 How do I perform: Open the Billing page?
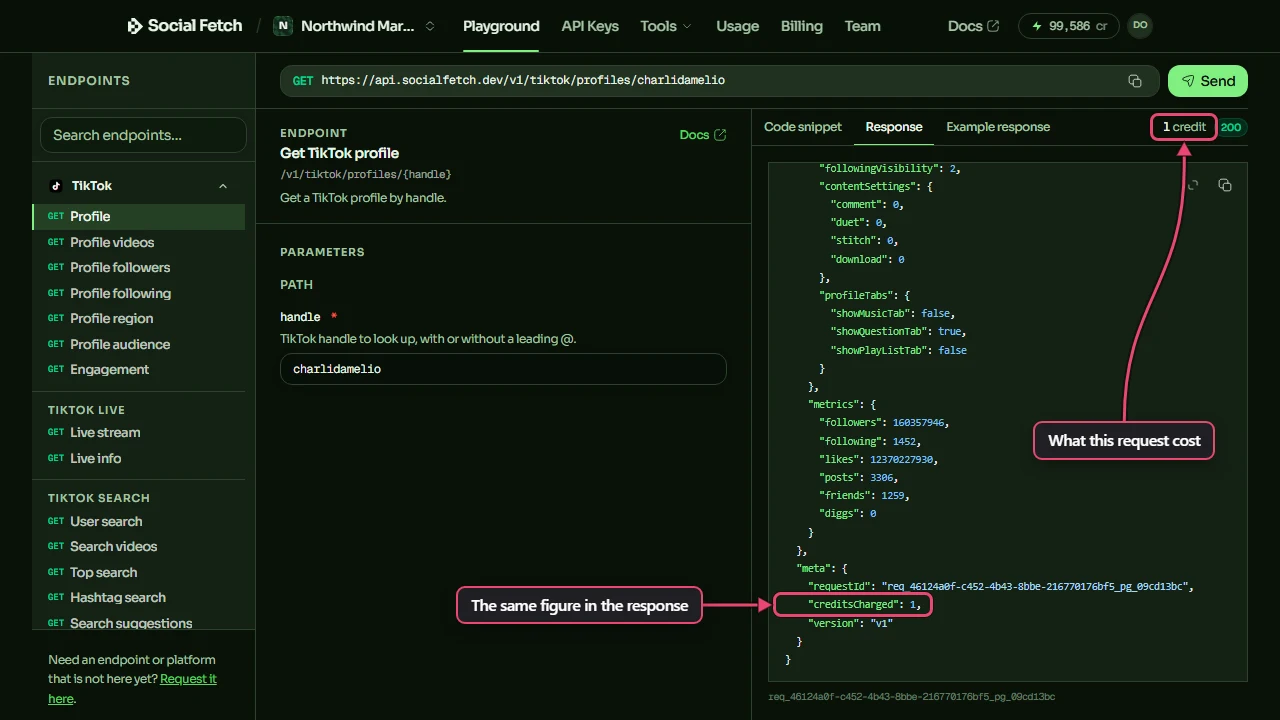click(802, 26)
